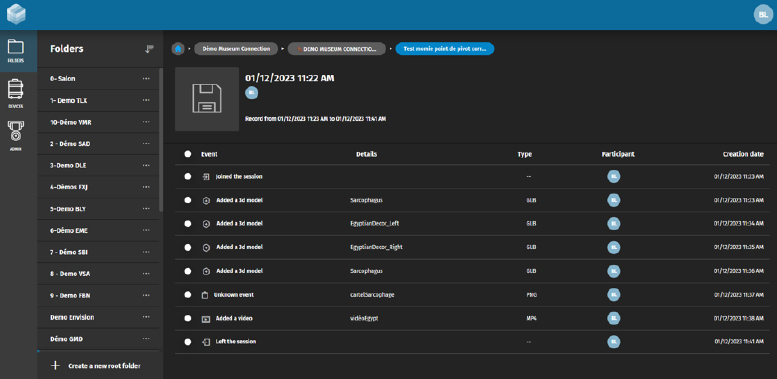This screenshot has width=777, height=379.
Task: Open the ellipsis menu for Demo Envision
Action: 146,317
